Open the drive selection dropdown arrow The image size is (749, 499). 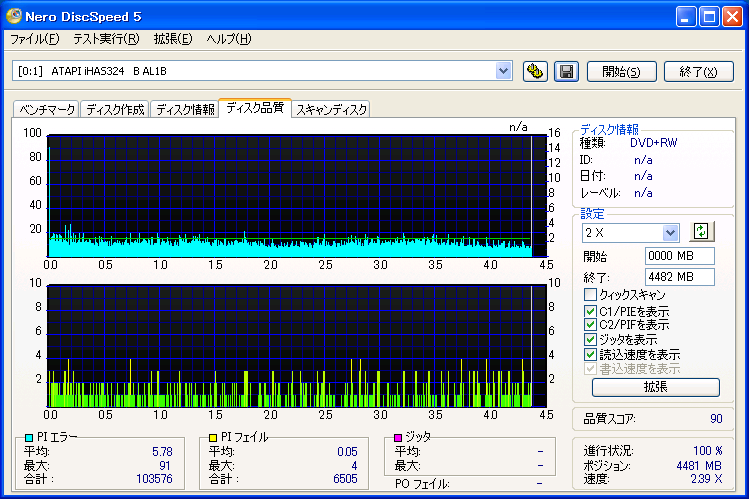pos(503,71)
